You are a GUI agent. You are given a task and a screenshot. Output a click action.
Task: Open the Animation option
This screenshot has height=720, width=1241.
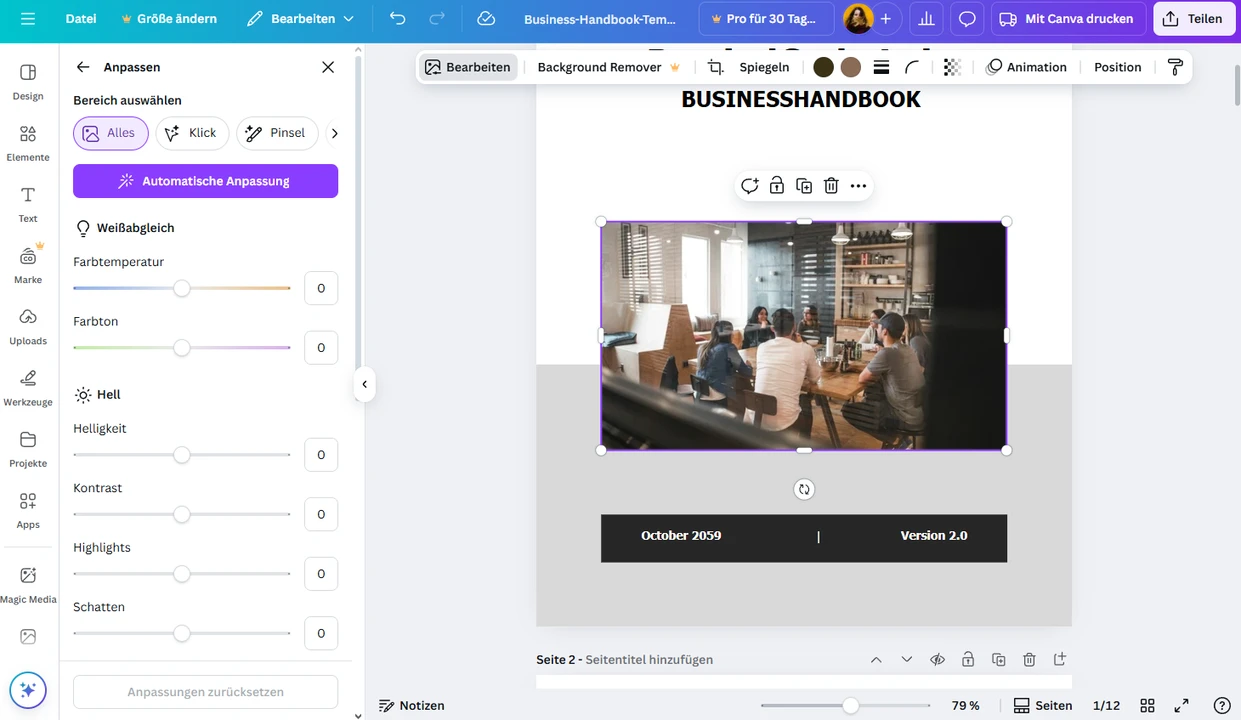[1026, 67]
